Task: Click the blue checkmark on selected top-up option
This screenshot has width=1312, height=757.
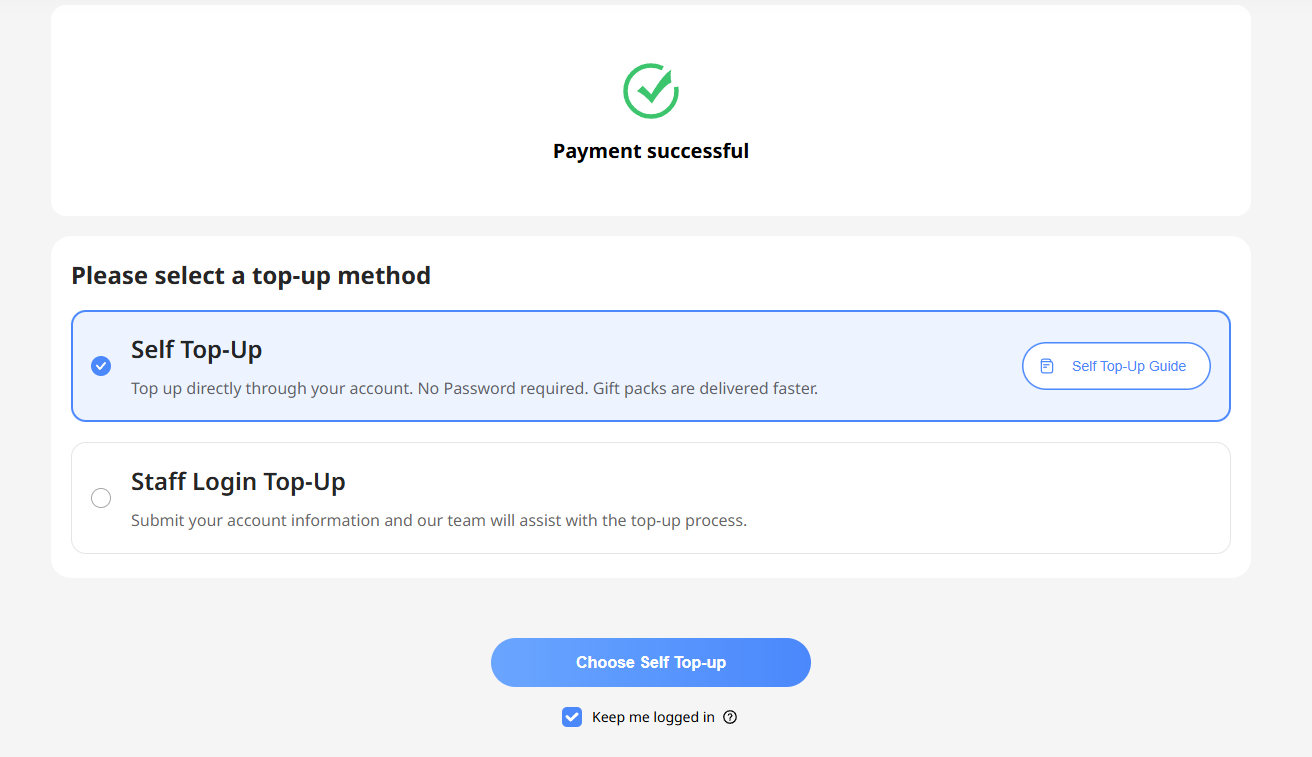Action: pos(101,366)
